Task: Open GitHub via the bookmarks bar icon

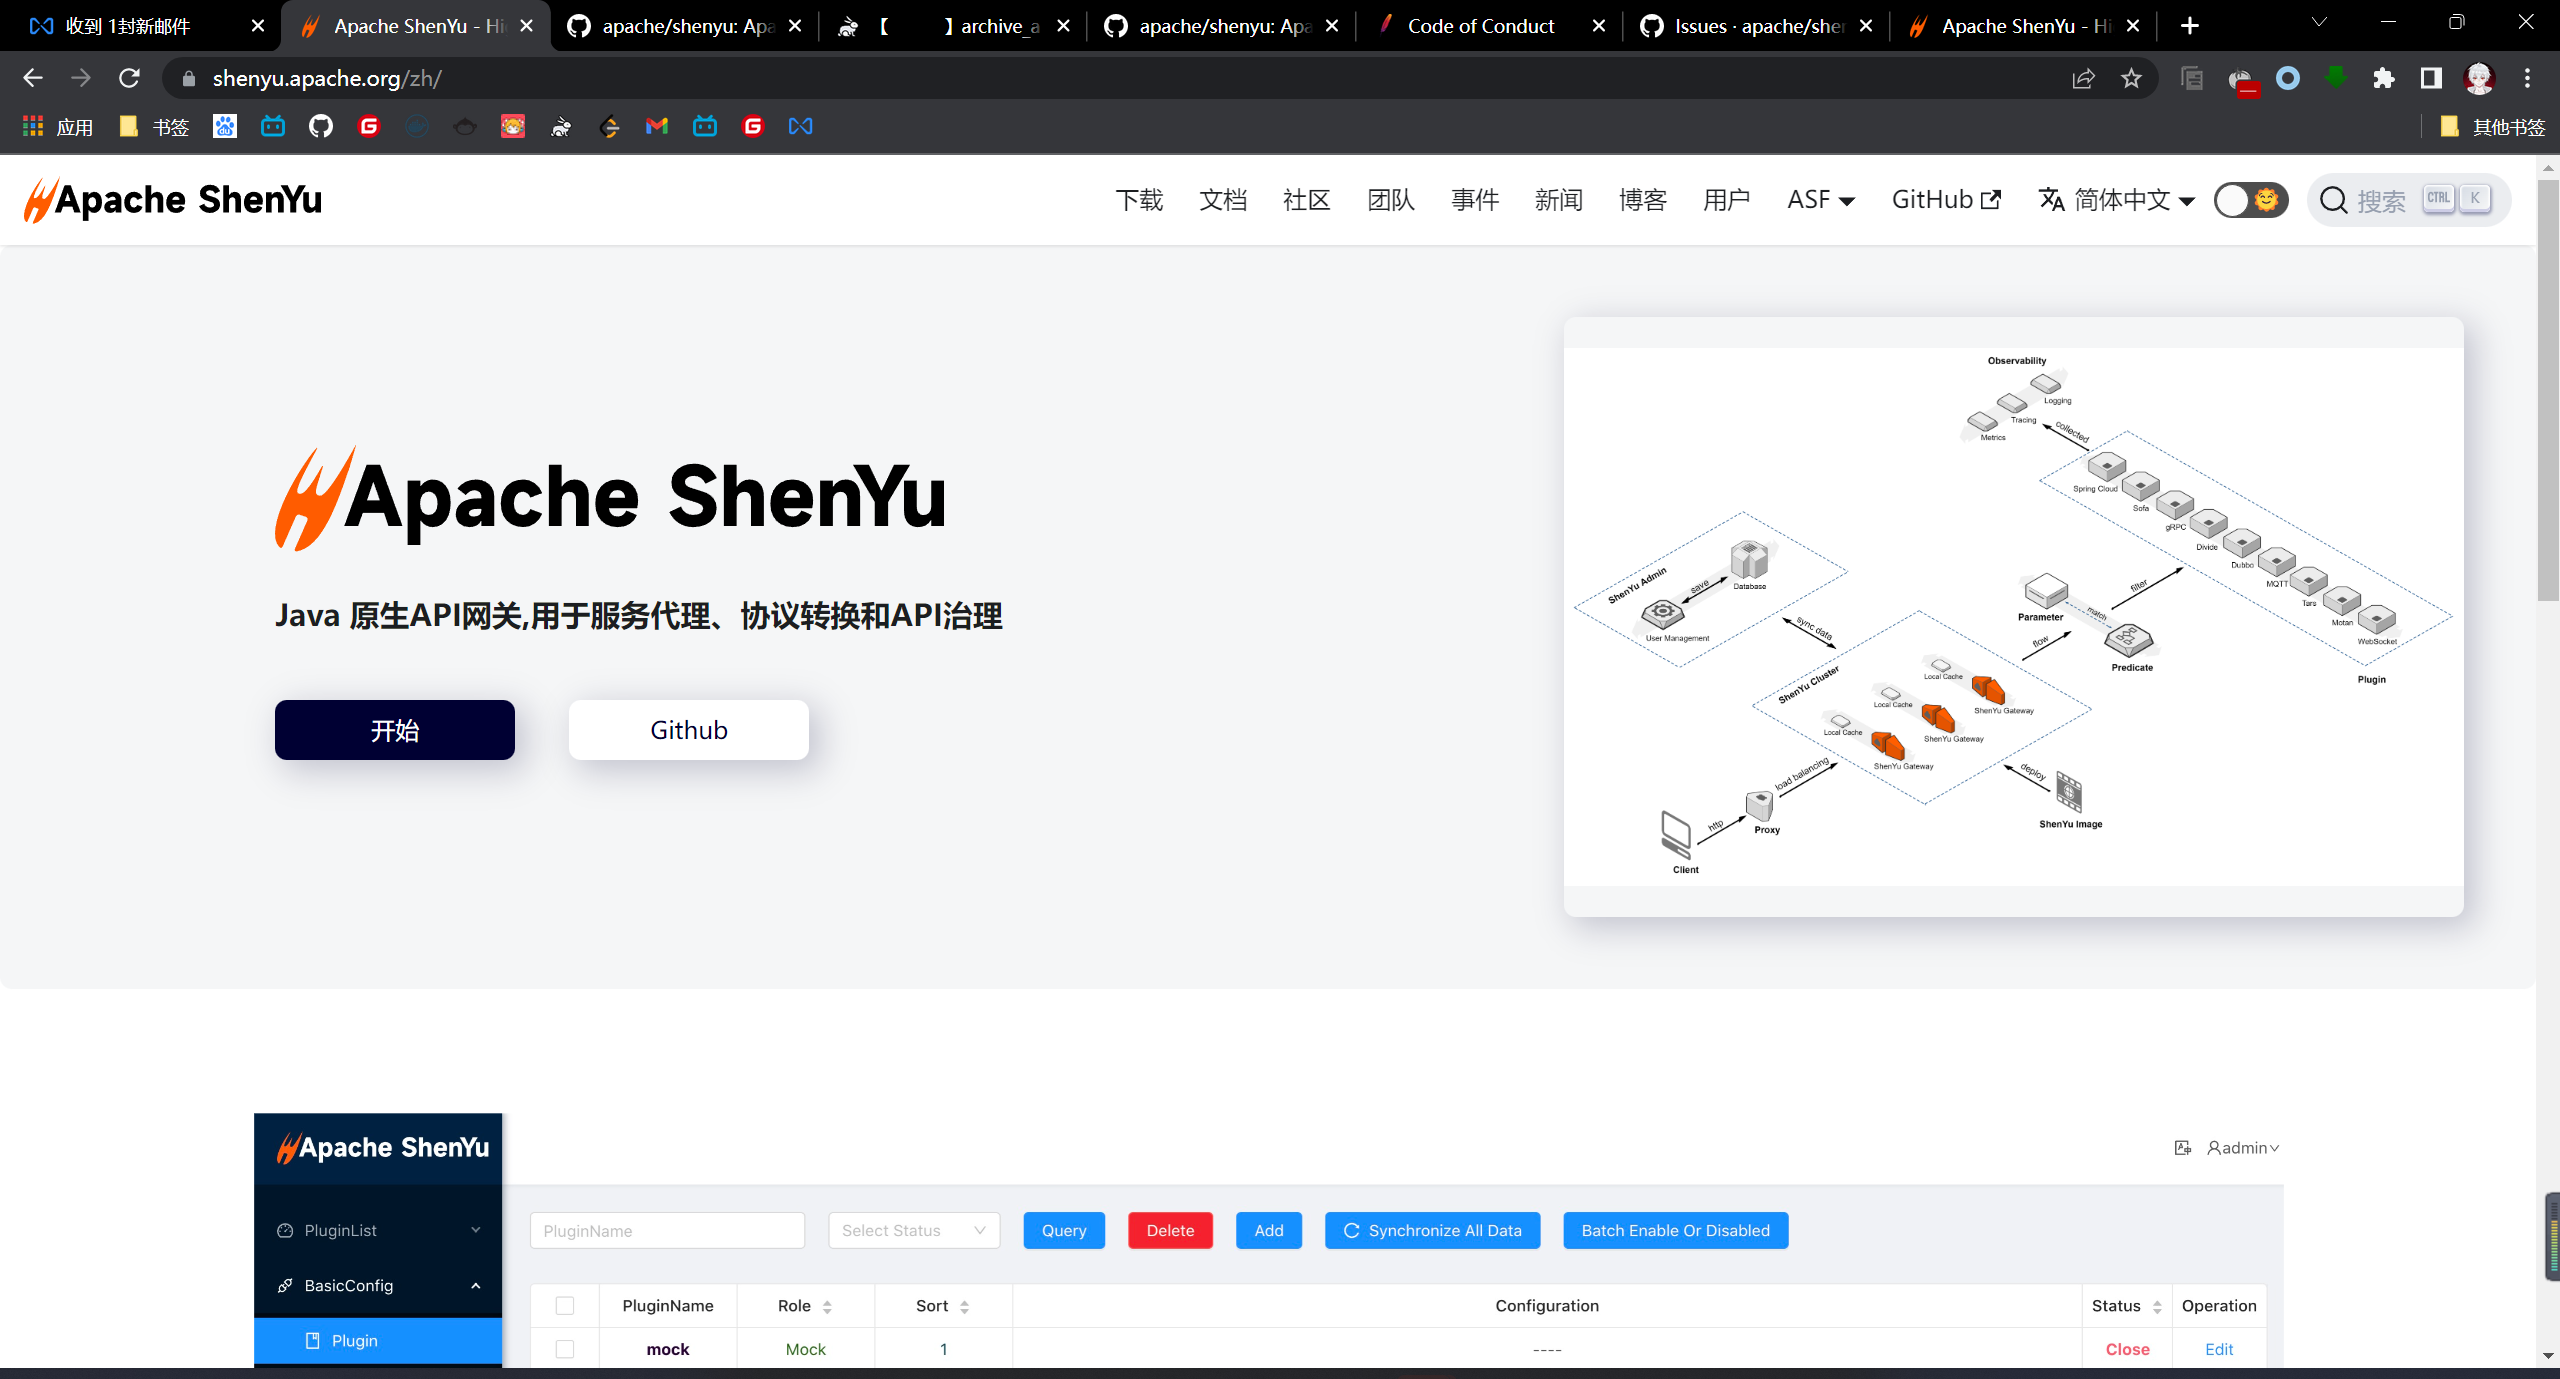Action: point(320,126)
